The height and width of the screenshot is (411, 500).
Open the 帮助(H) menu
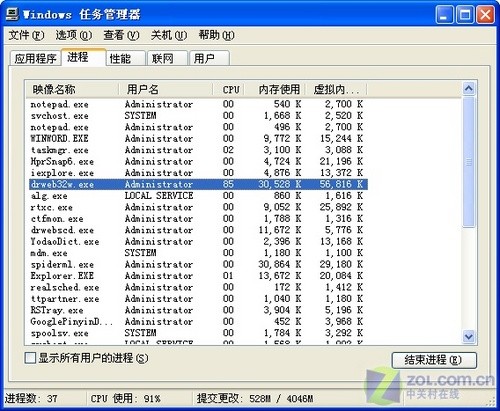[216, 35]
